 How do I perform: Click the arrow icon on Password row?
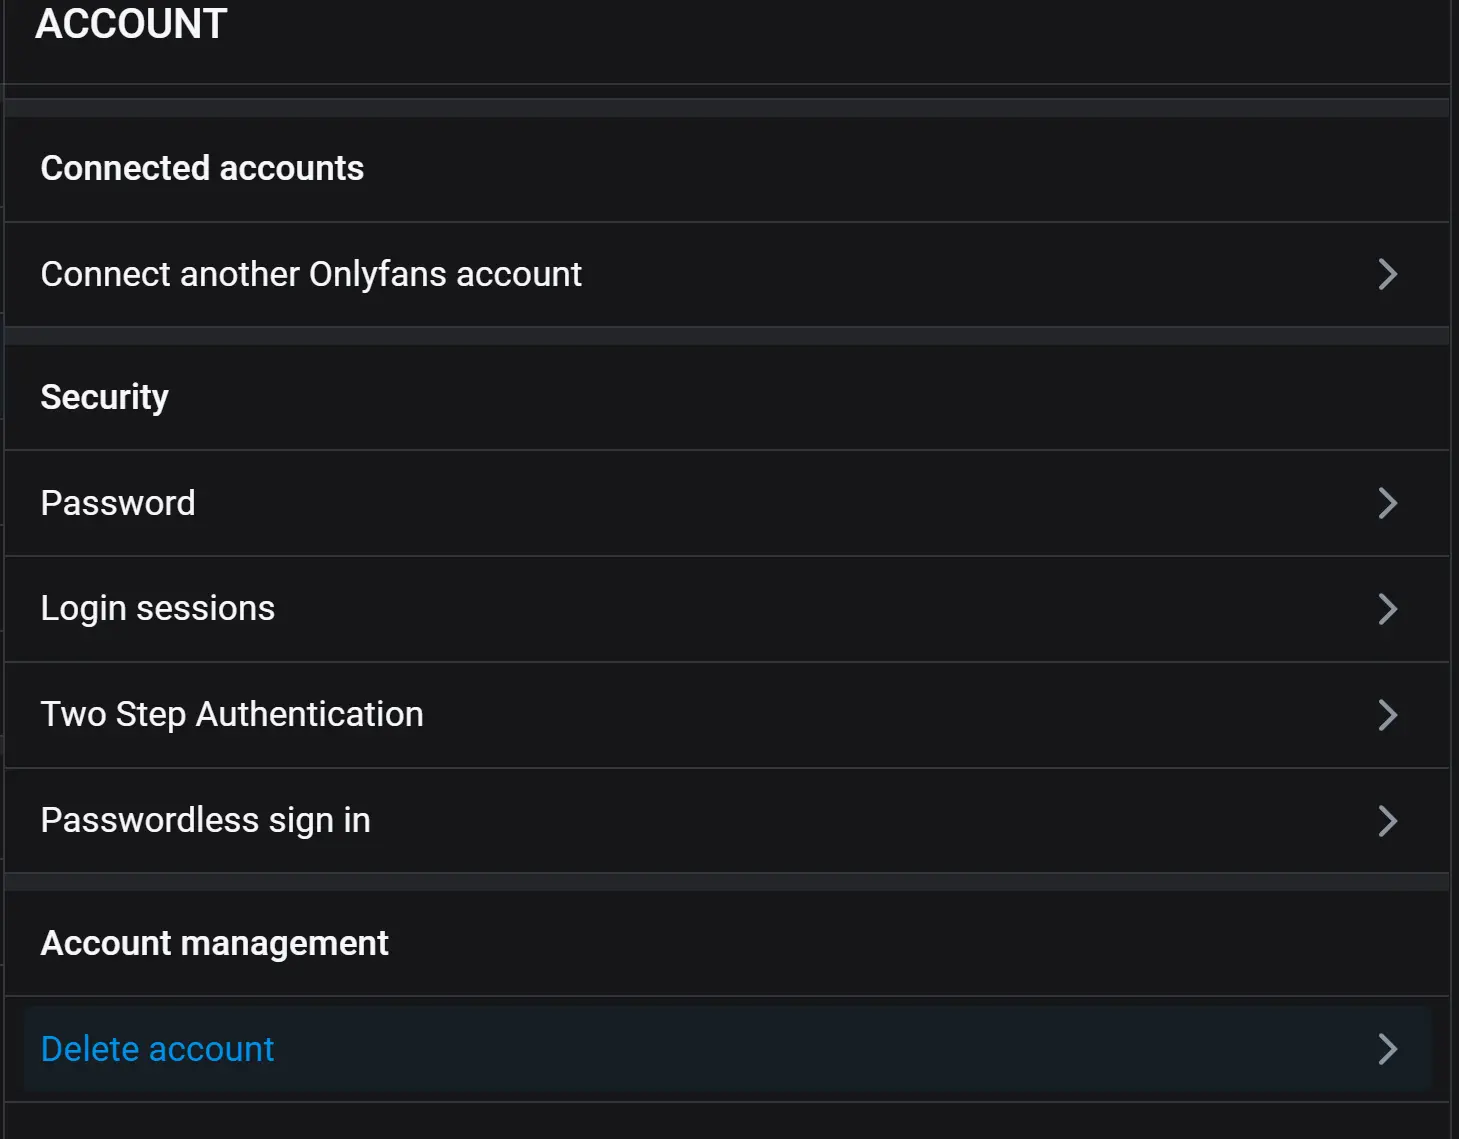point(1387,503)
